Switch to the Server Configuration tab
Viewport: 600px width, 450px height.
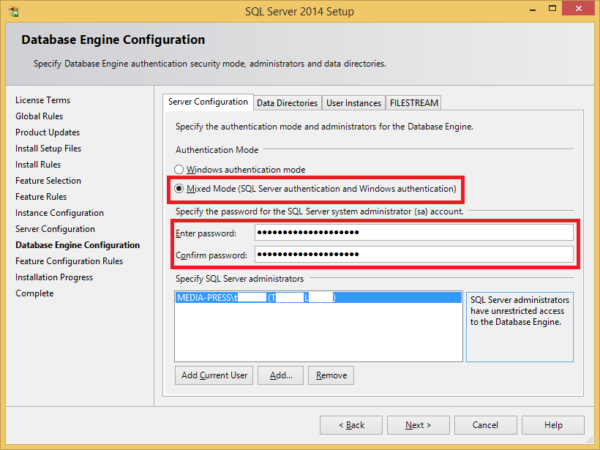point(208,102)
